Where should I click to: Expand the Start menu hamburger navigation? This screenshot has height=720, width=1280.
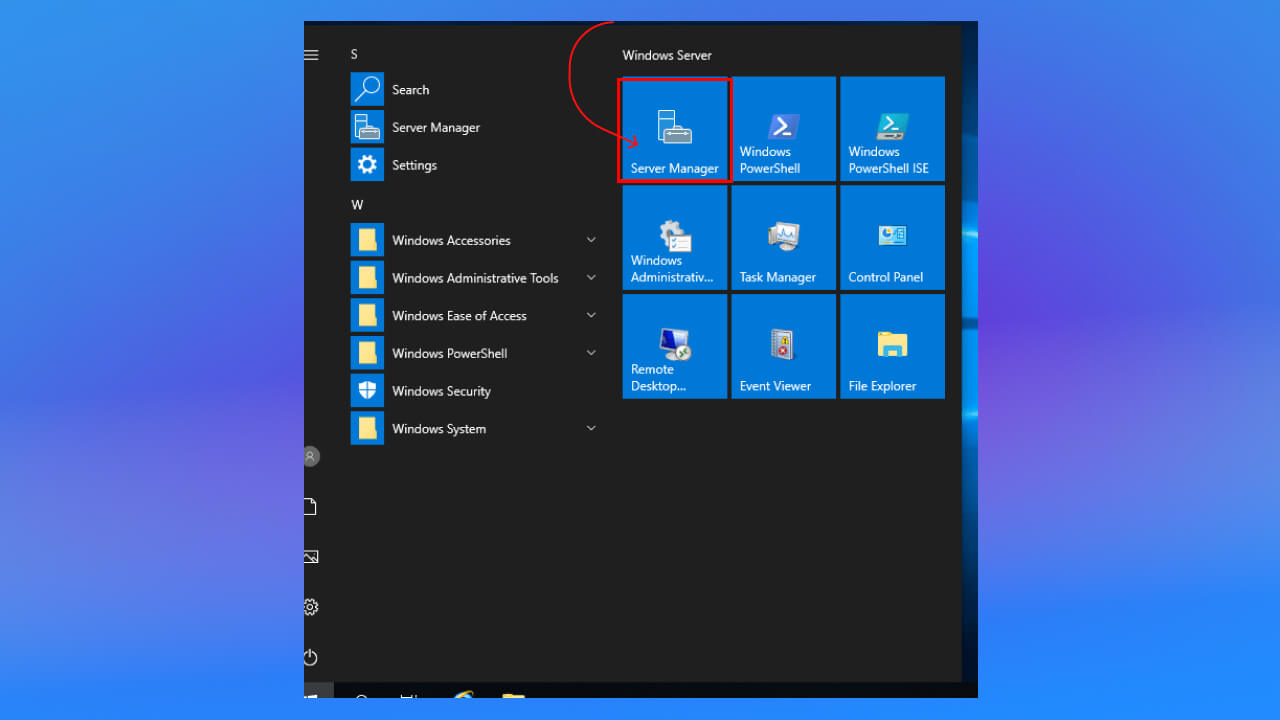(x=311, y=55)
